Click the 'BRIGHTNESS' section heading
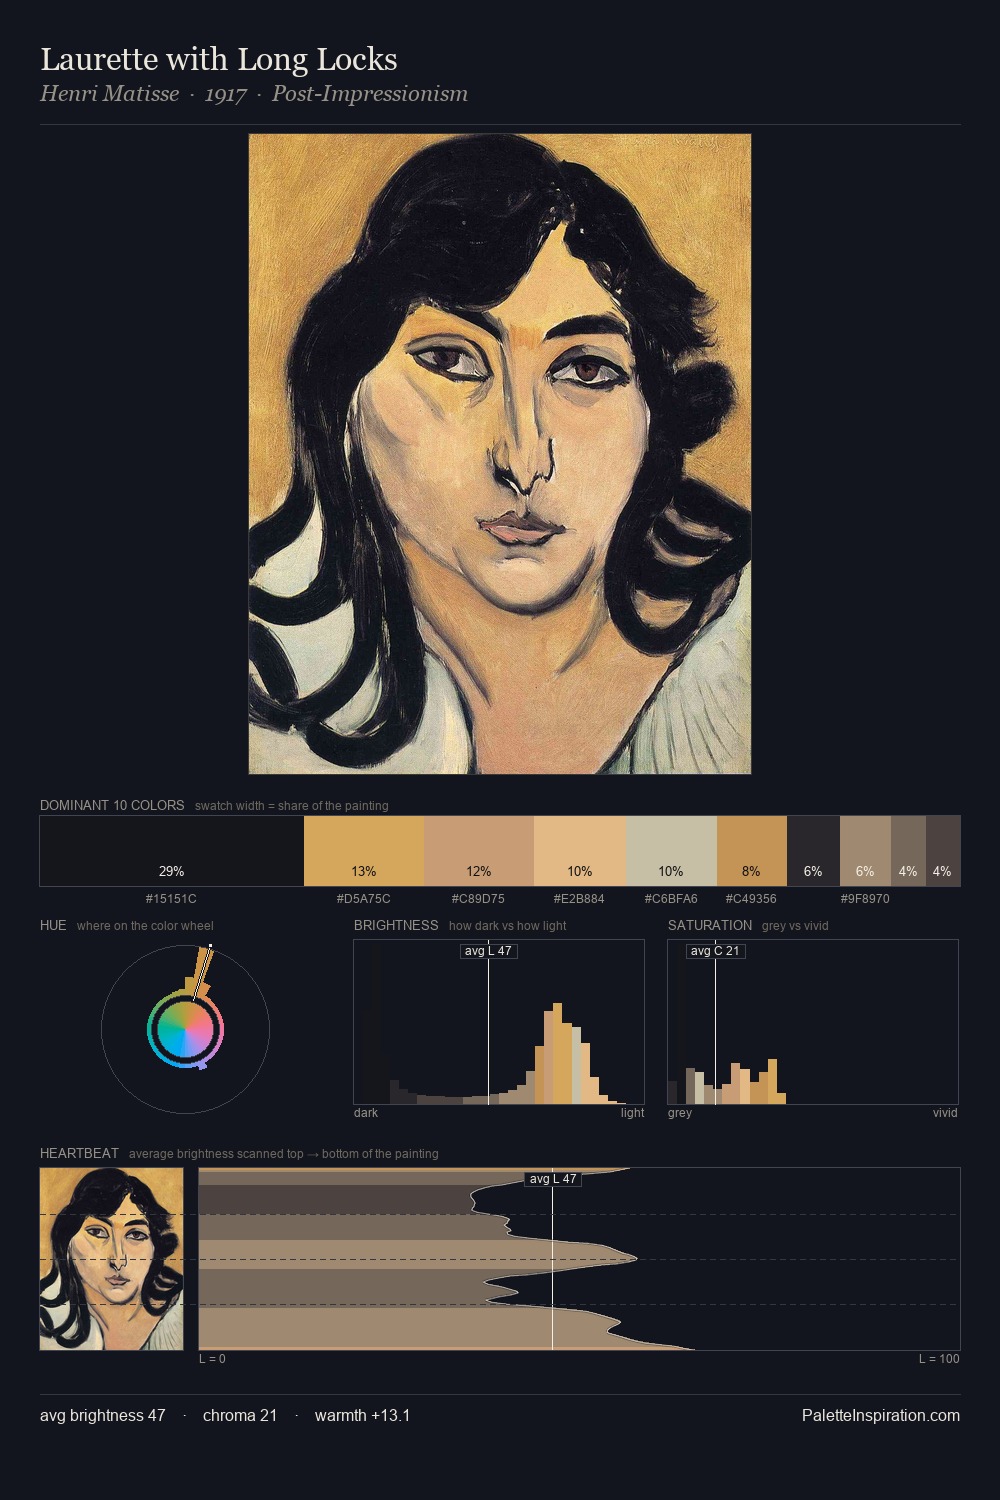1000x1500 pixels. click(x=396, y=925)
